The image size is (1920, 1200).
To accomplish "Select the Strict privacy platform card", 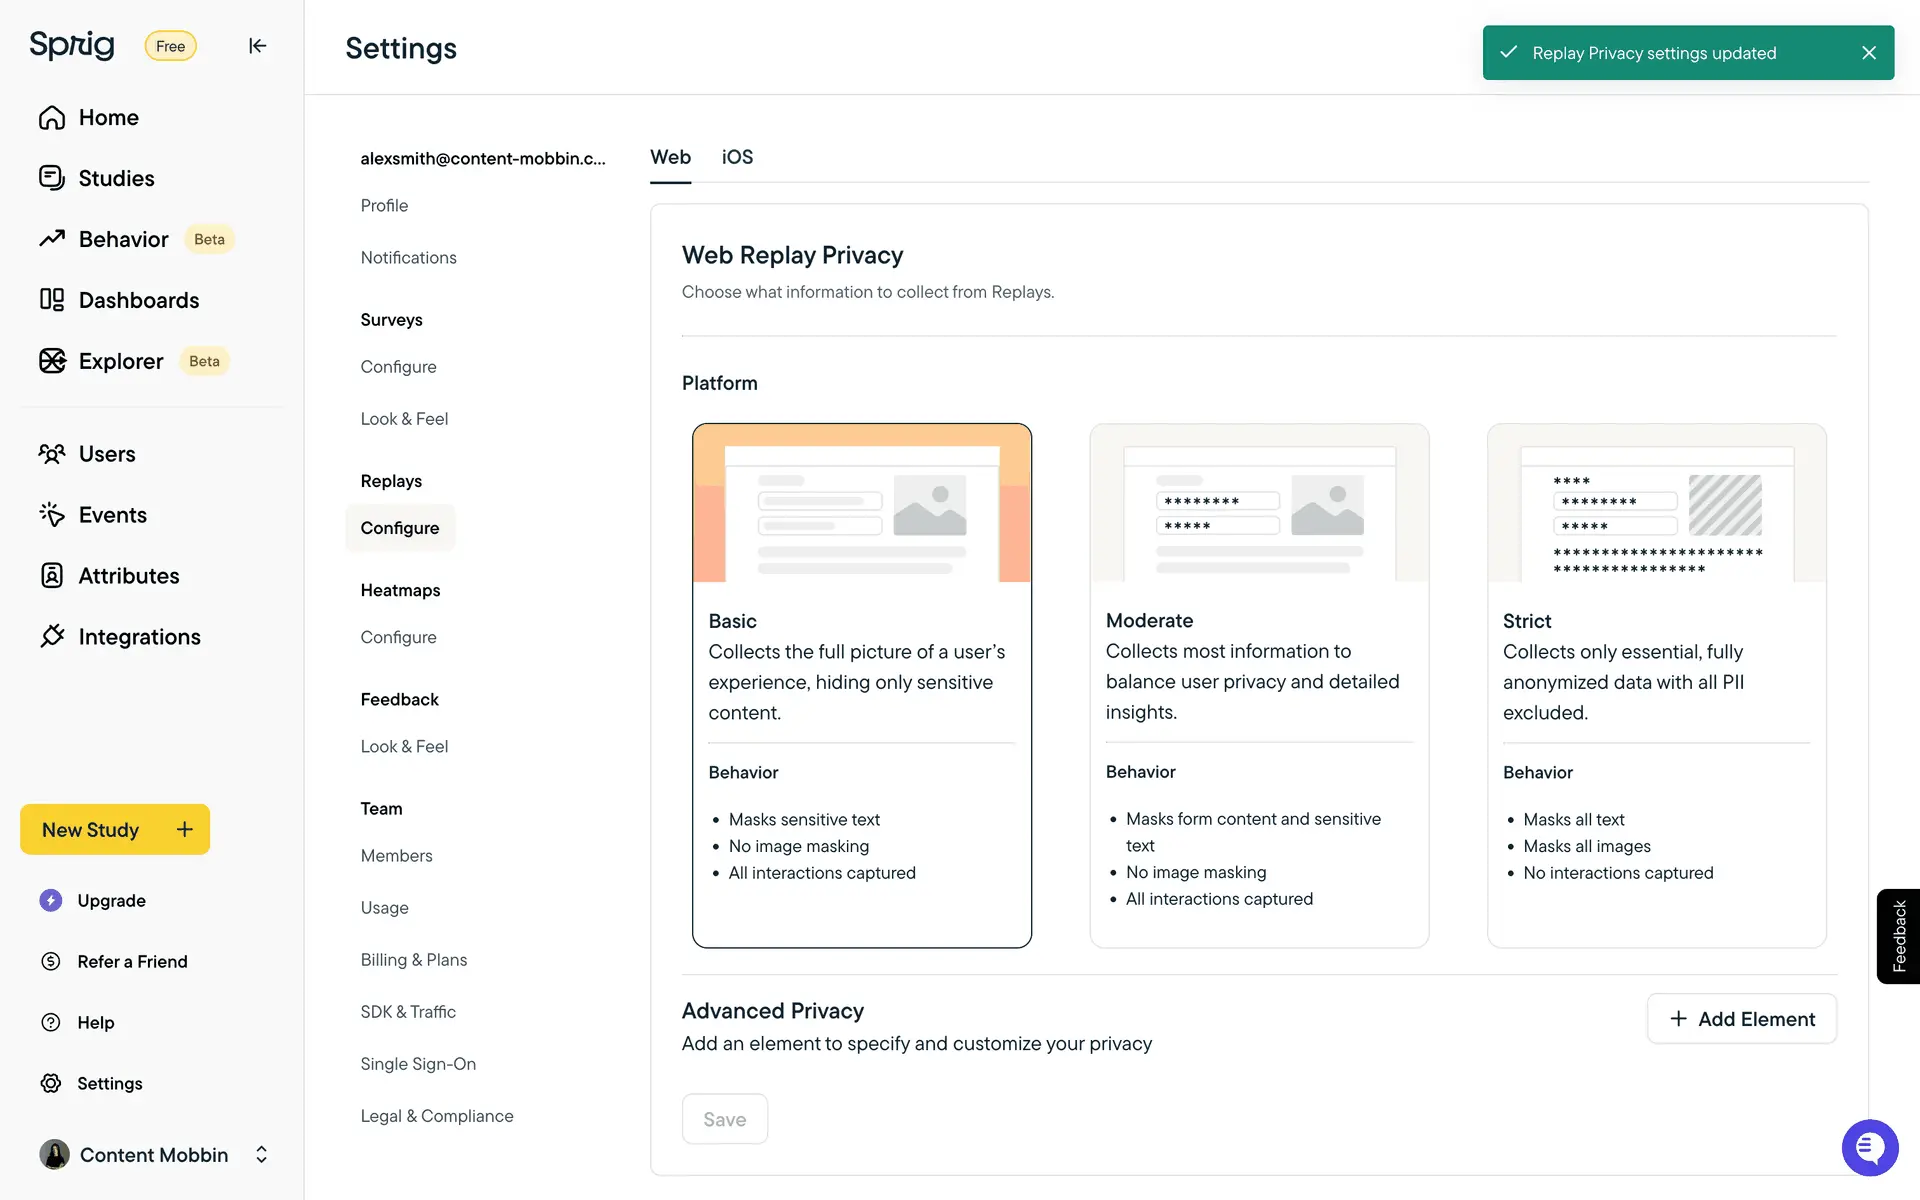I will pos(1656,685).
